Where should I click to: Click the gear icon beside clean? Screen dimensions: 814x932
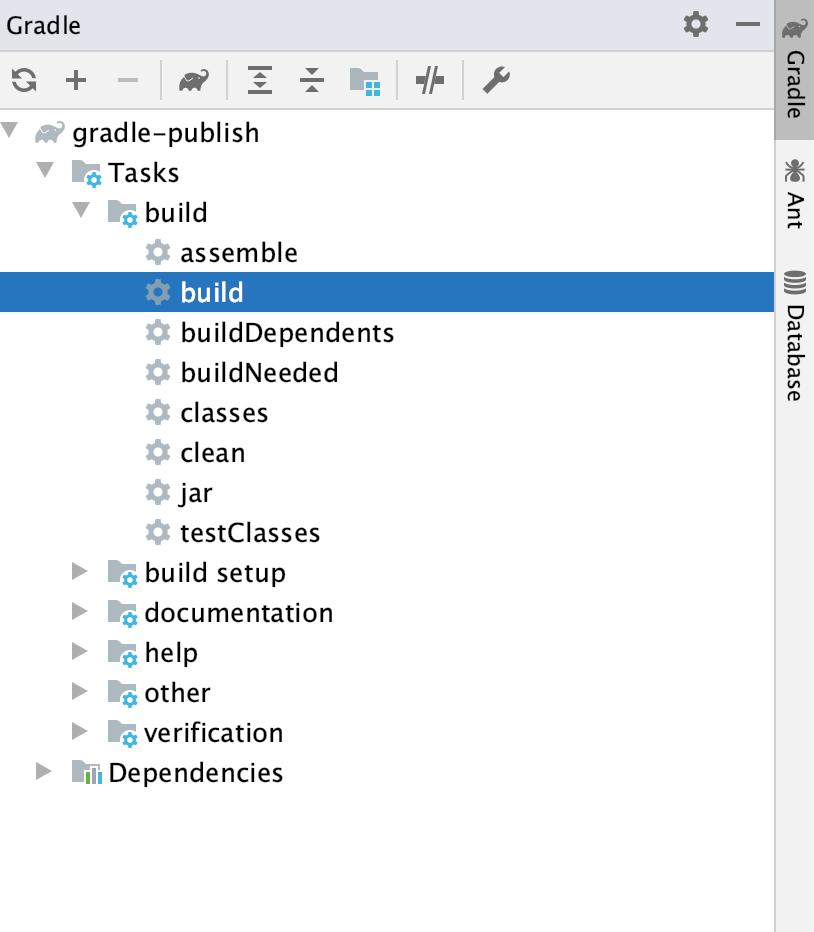[x=158, y=452]
